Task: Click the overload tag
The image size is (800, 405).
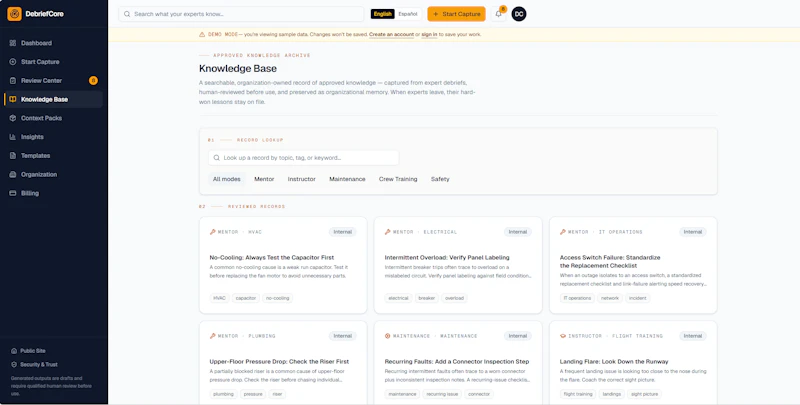Action: (454, 298)
